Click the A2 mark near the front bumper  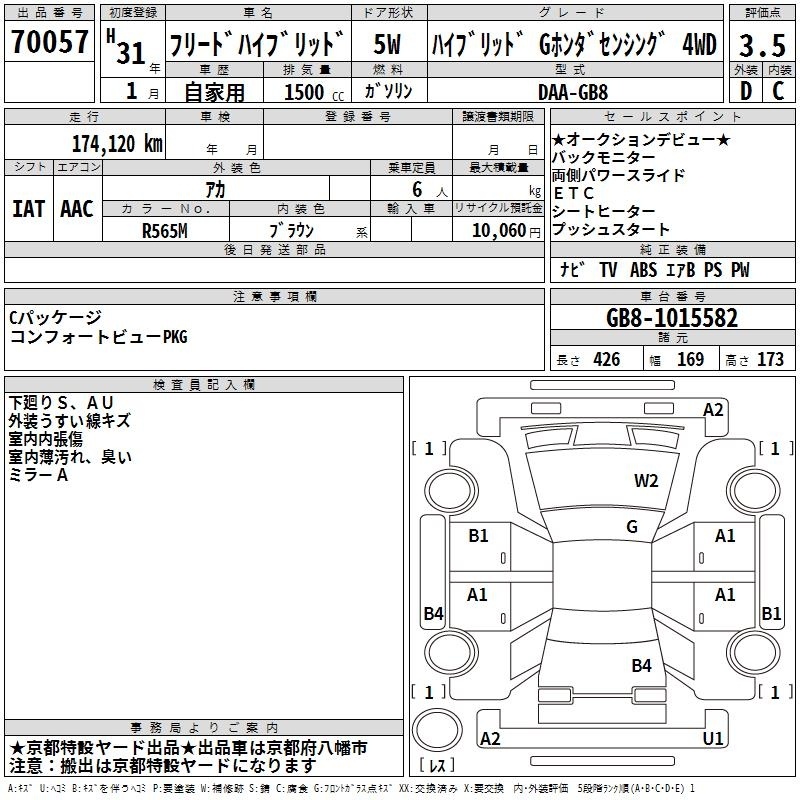(x=713, y=409)
